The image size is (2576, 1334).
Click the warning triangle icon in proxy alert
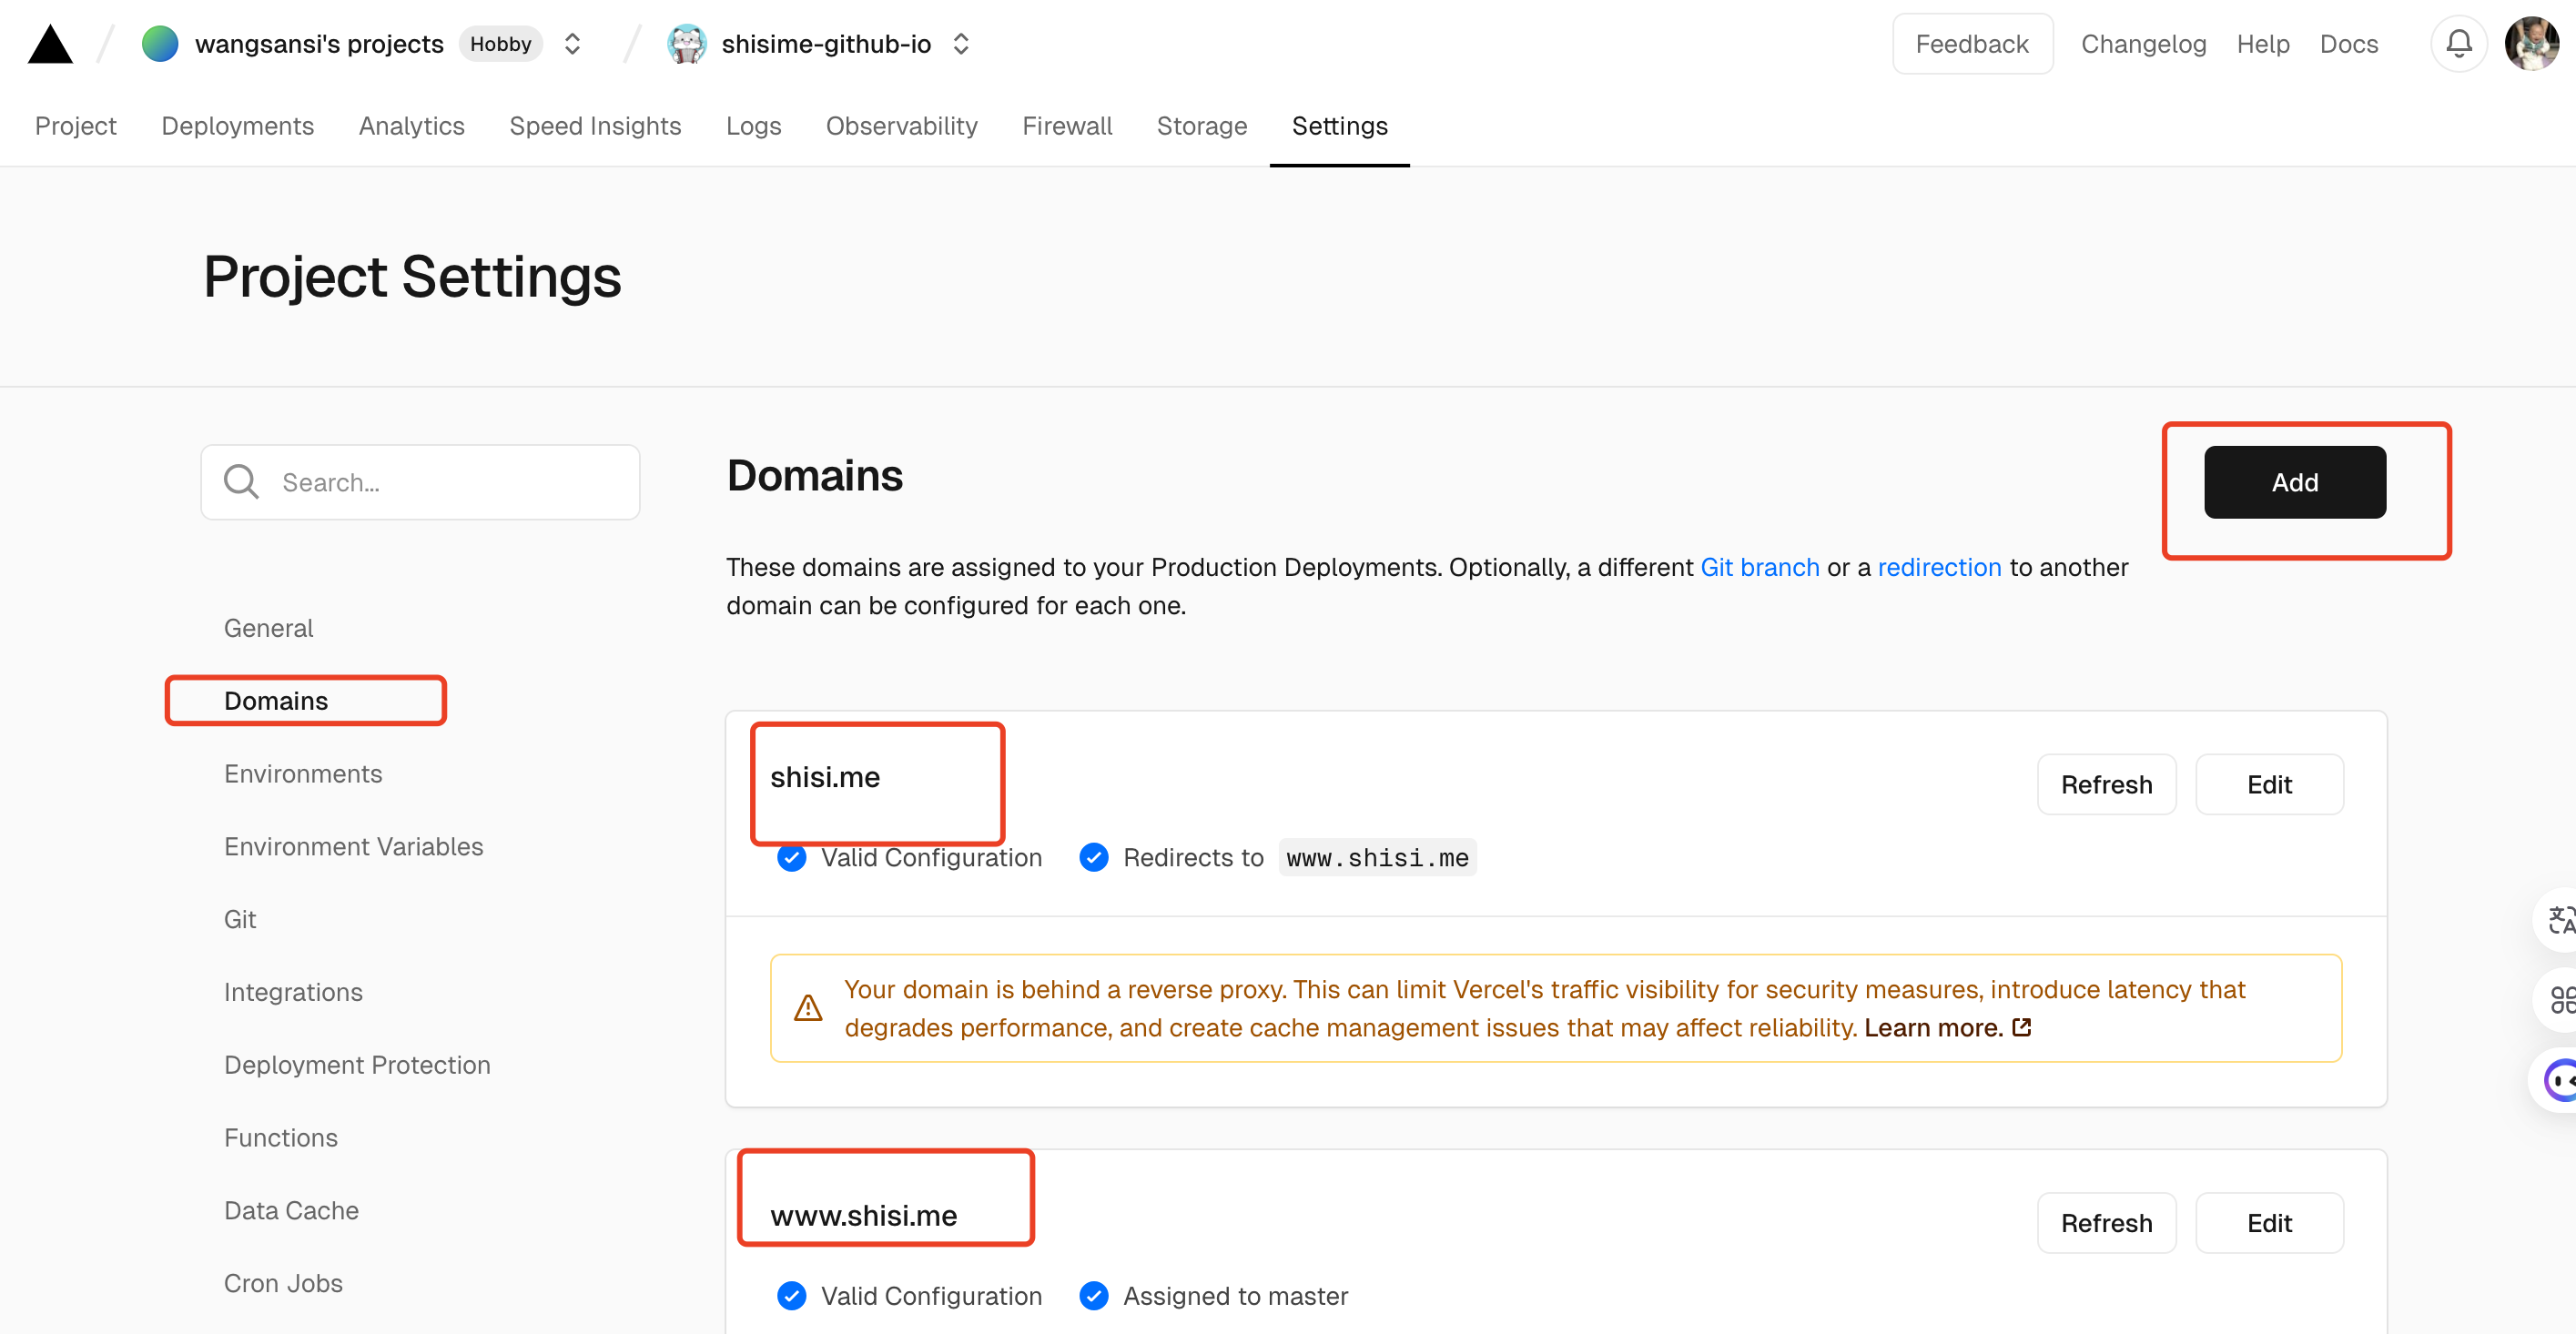click(x=808, y=1008)
